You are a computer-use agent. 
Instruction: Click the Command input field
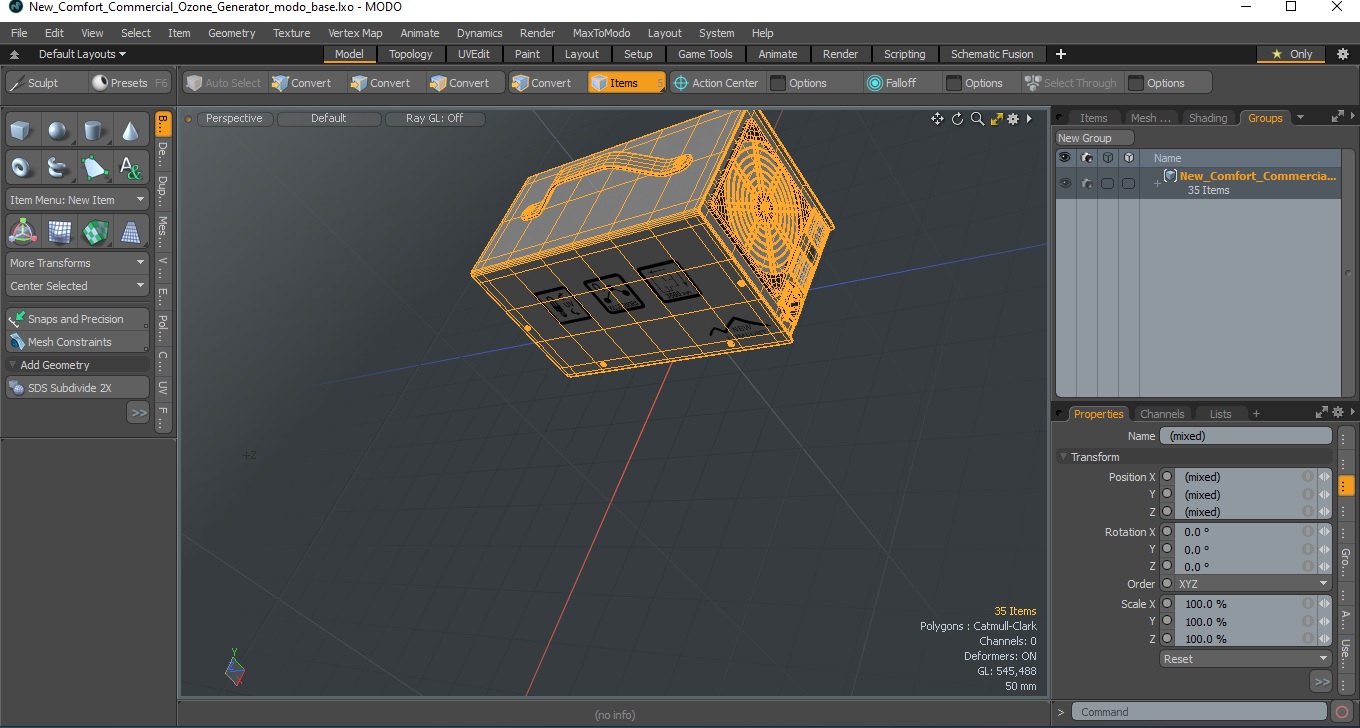pyautogui.click(x=1200, y=712)
